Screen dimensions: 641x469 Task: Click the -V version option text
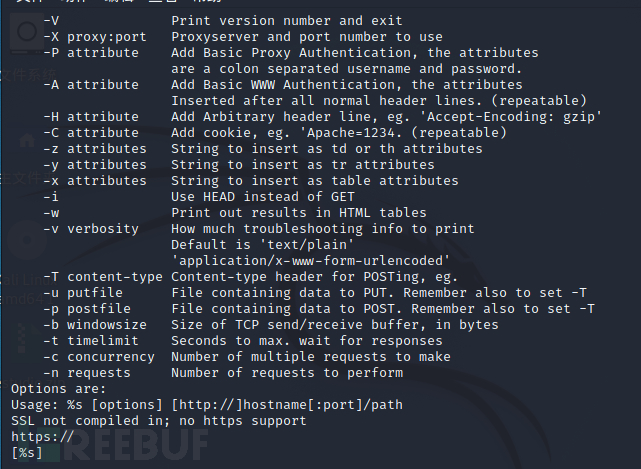51,20
